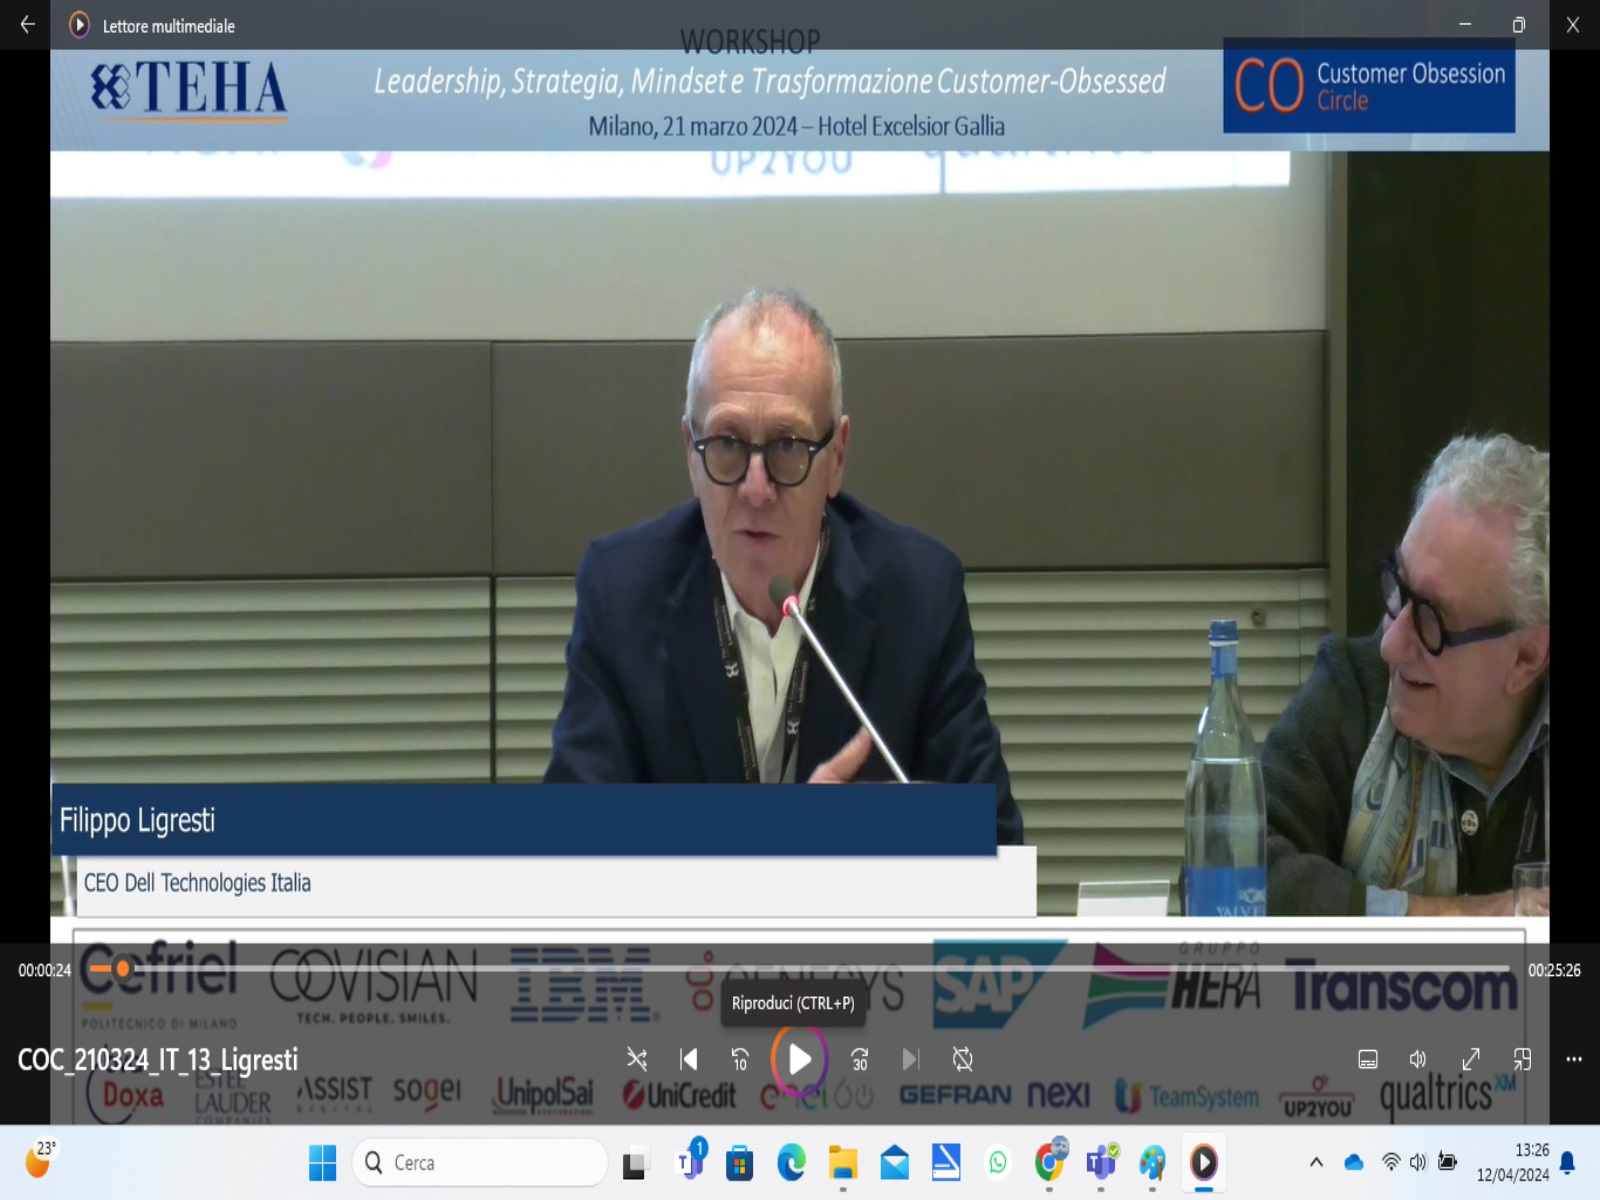The width and height of the screenshot is (1600, 1200).
Task: Open the weather widget showing 23°
Action: pyautogui.click(x=40, y=1161)
